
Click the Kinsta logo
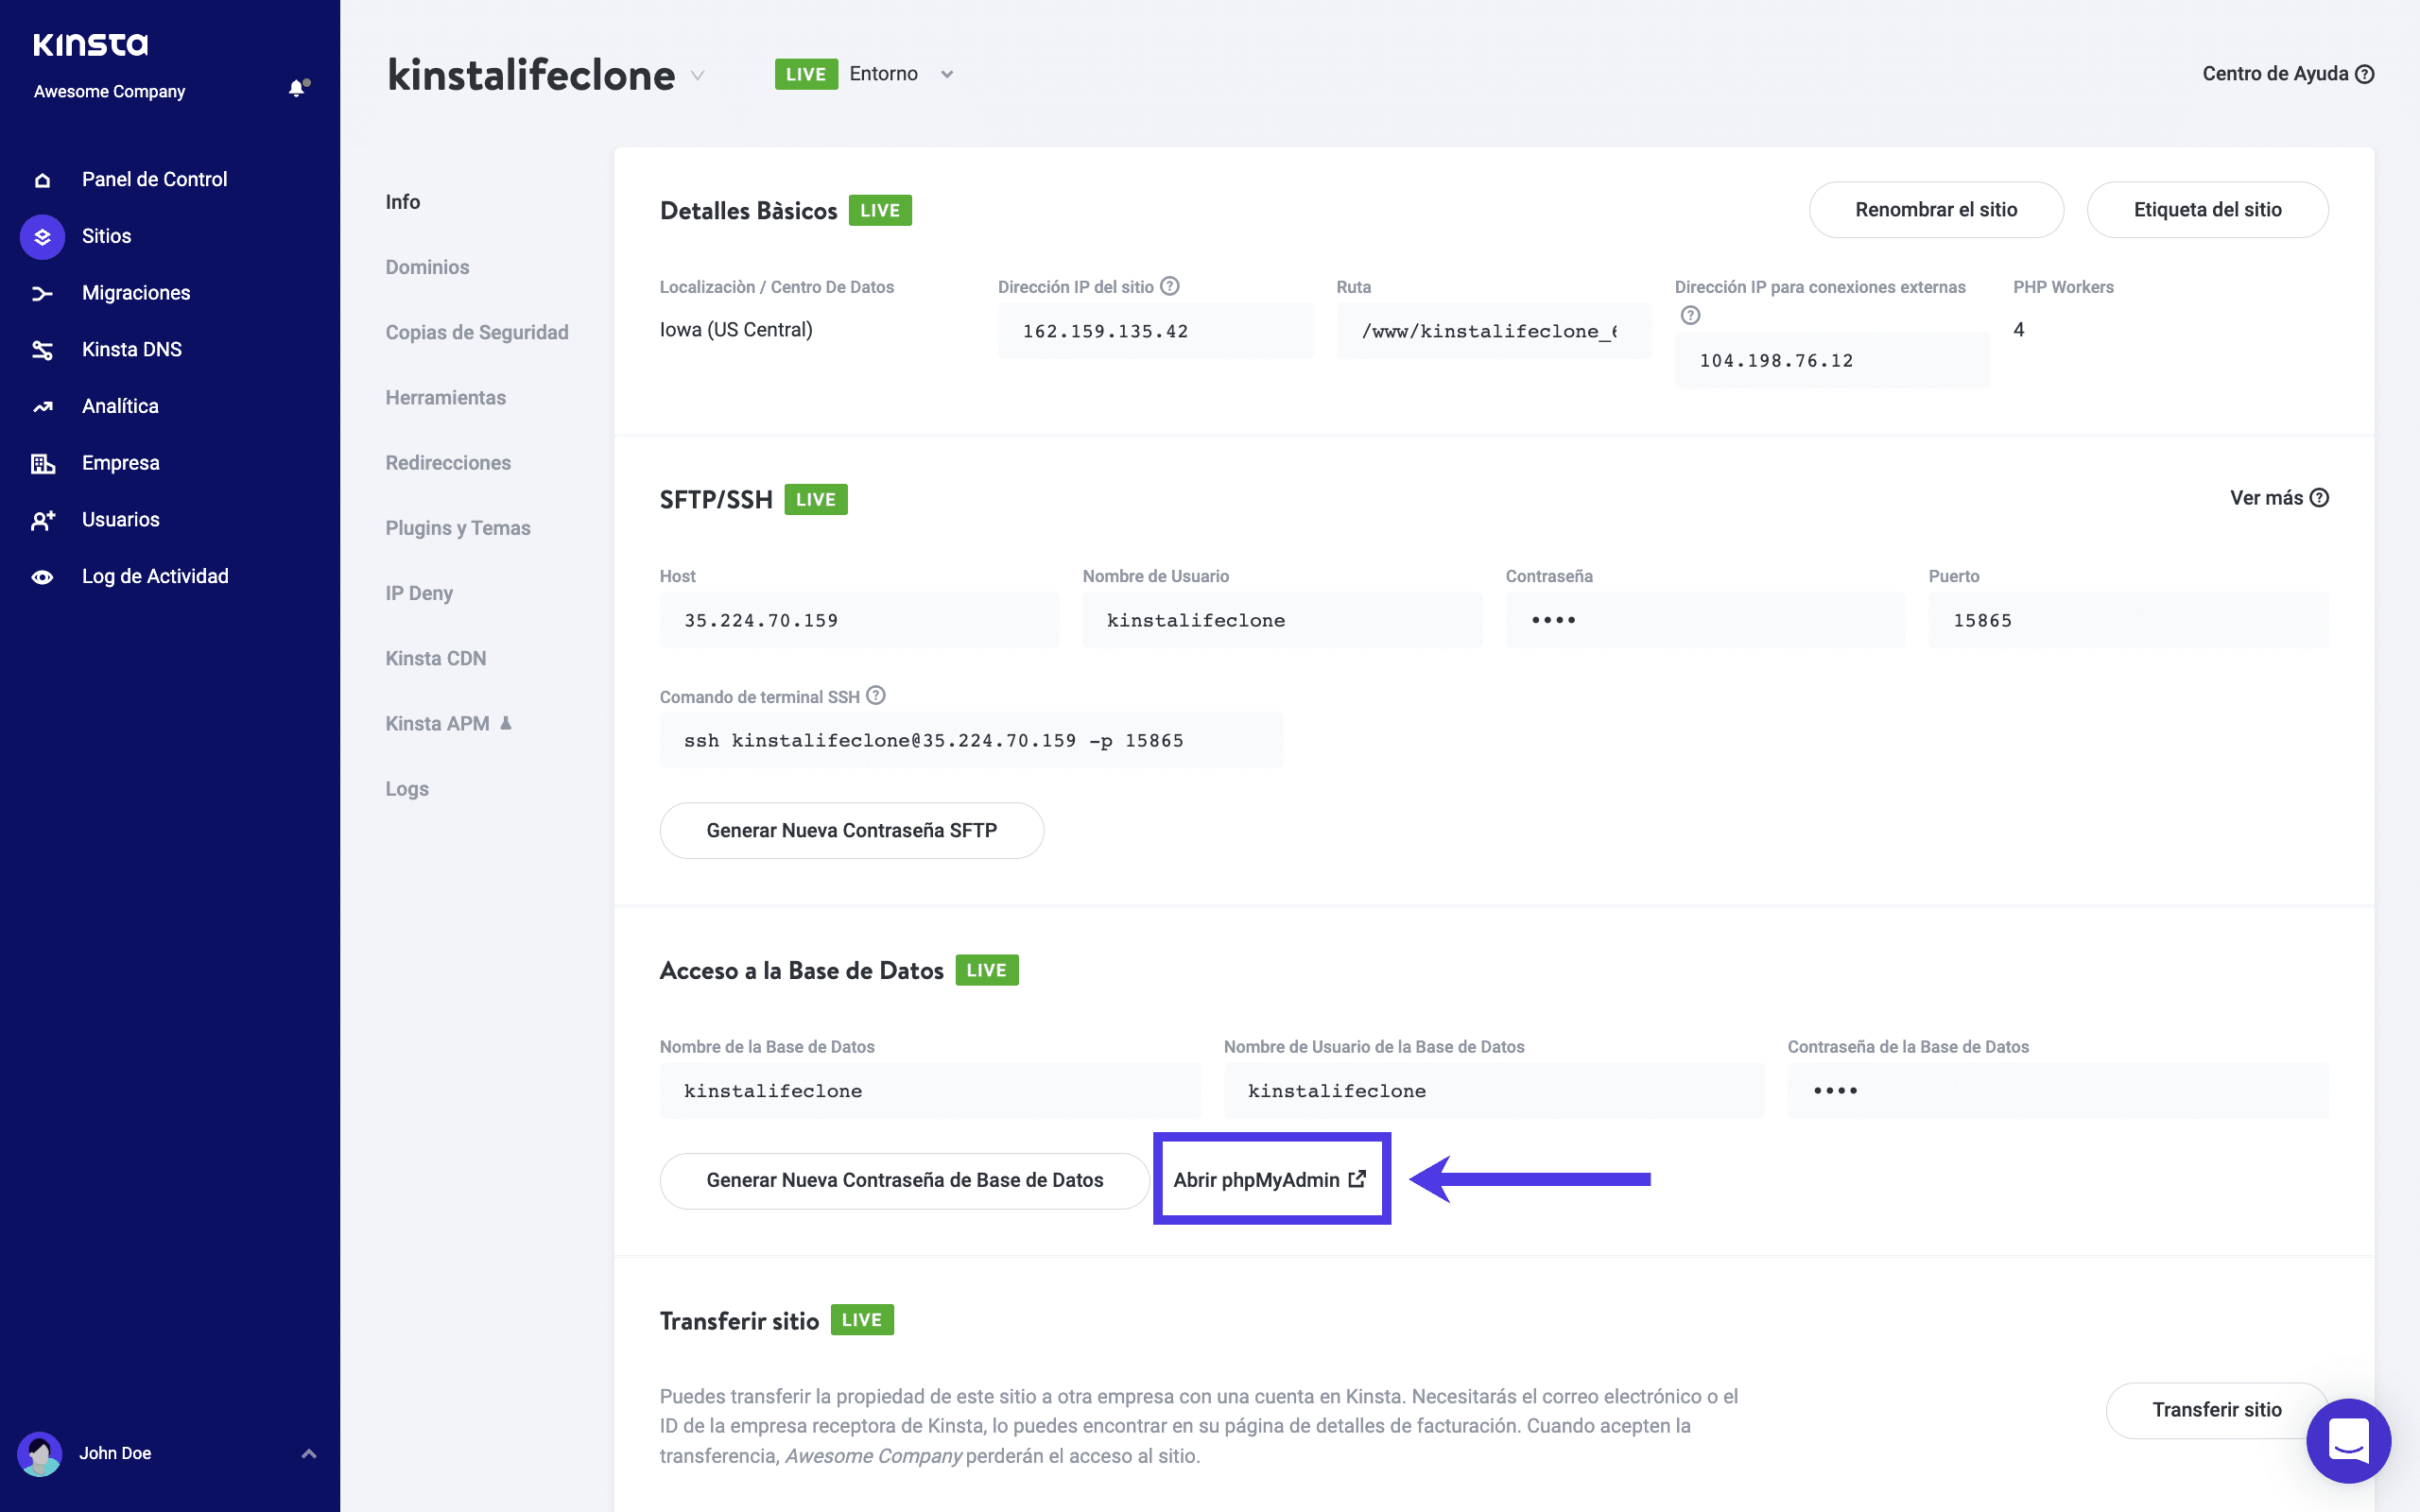(x=91, y=44)
